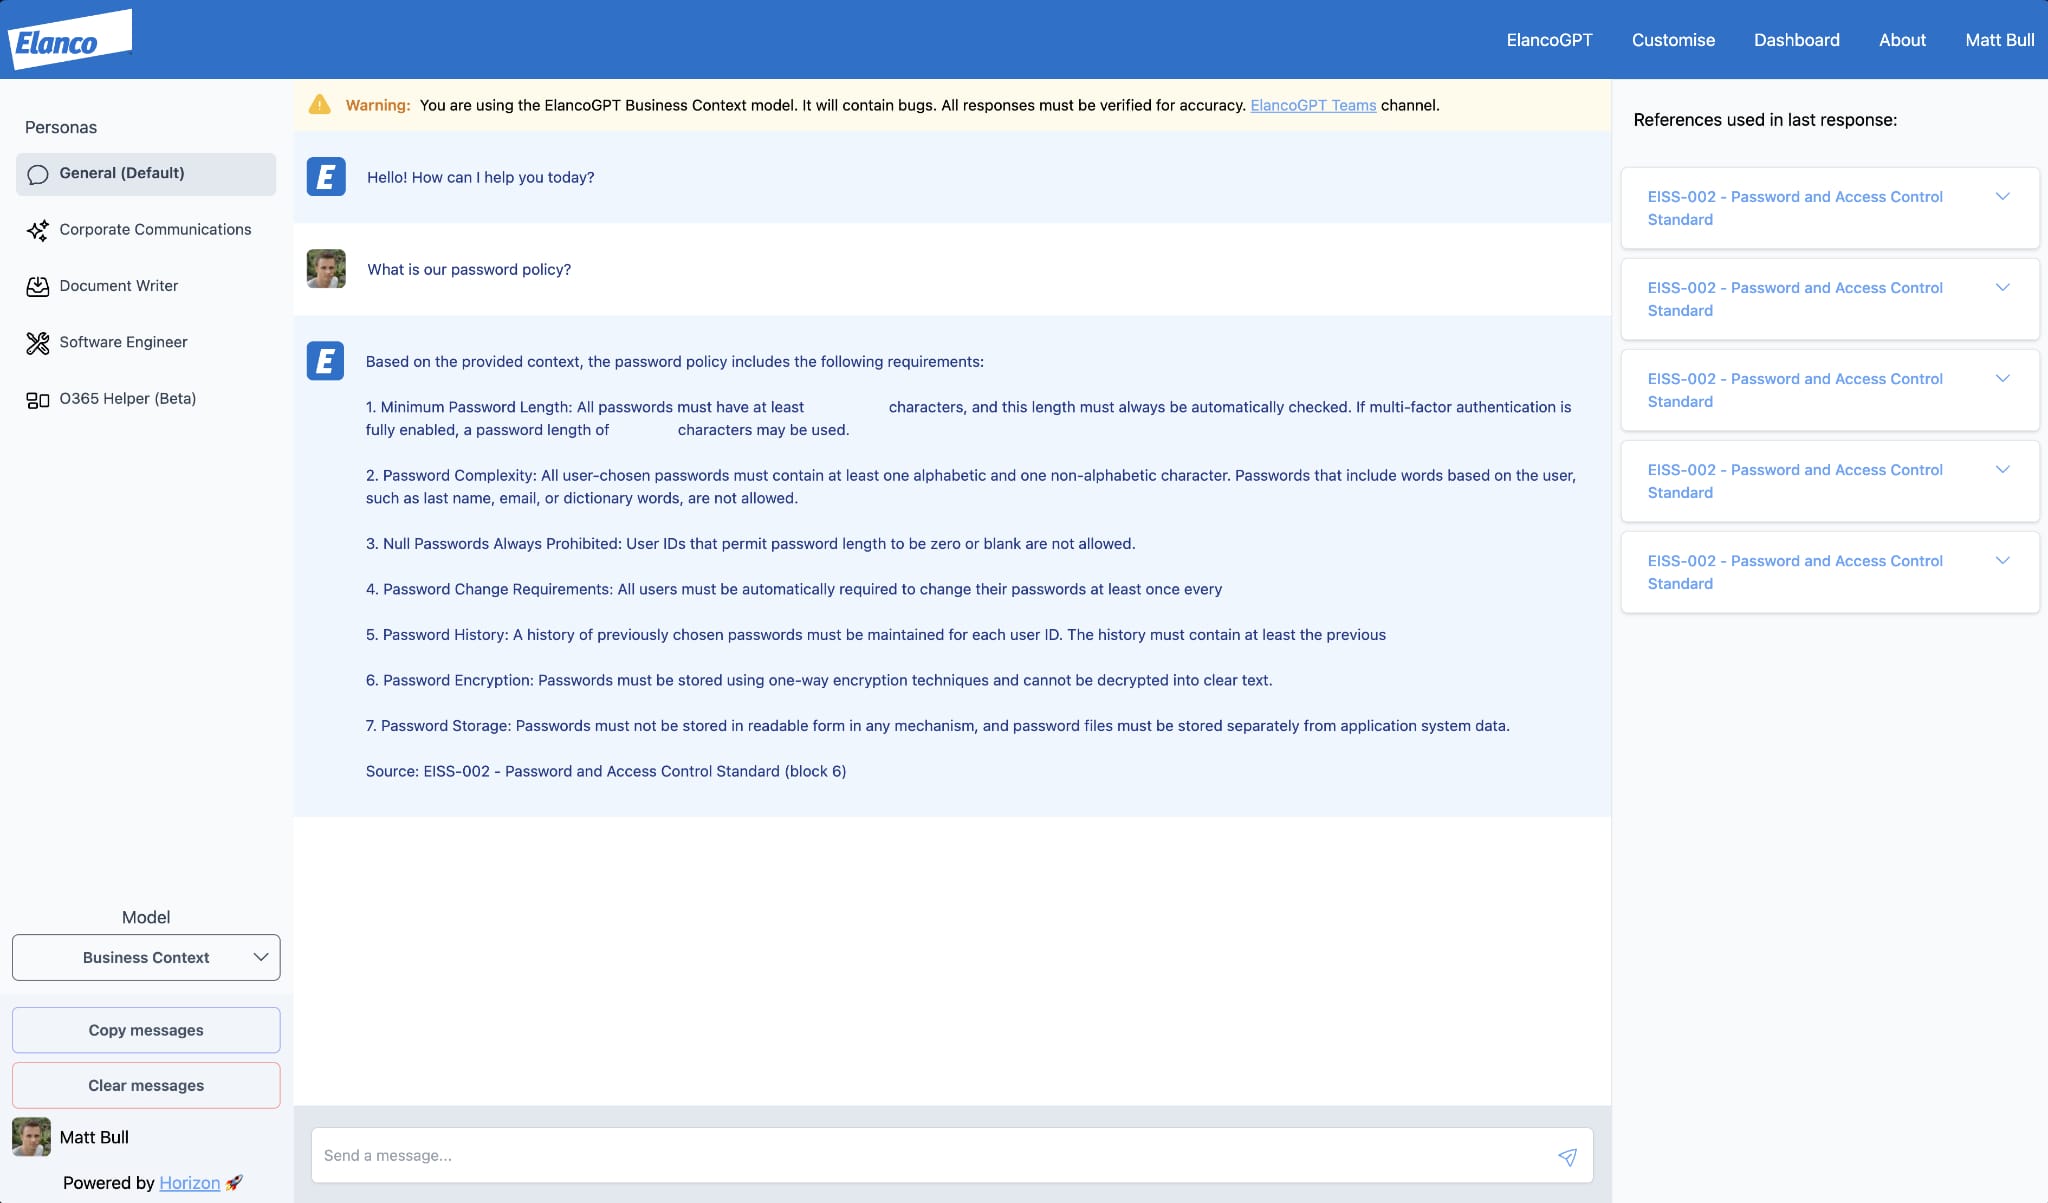
Task: Click the "6. Password Encryption" line
Action: click(819, 680)
